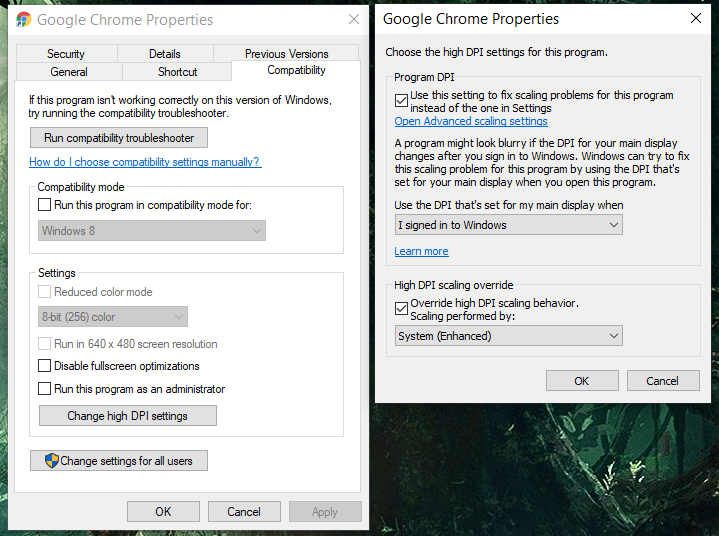Click the 'Program DPI' group label
Image resolution: width=719 pixels, height=536 pixels.
(424, 77)
